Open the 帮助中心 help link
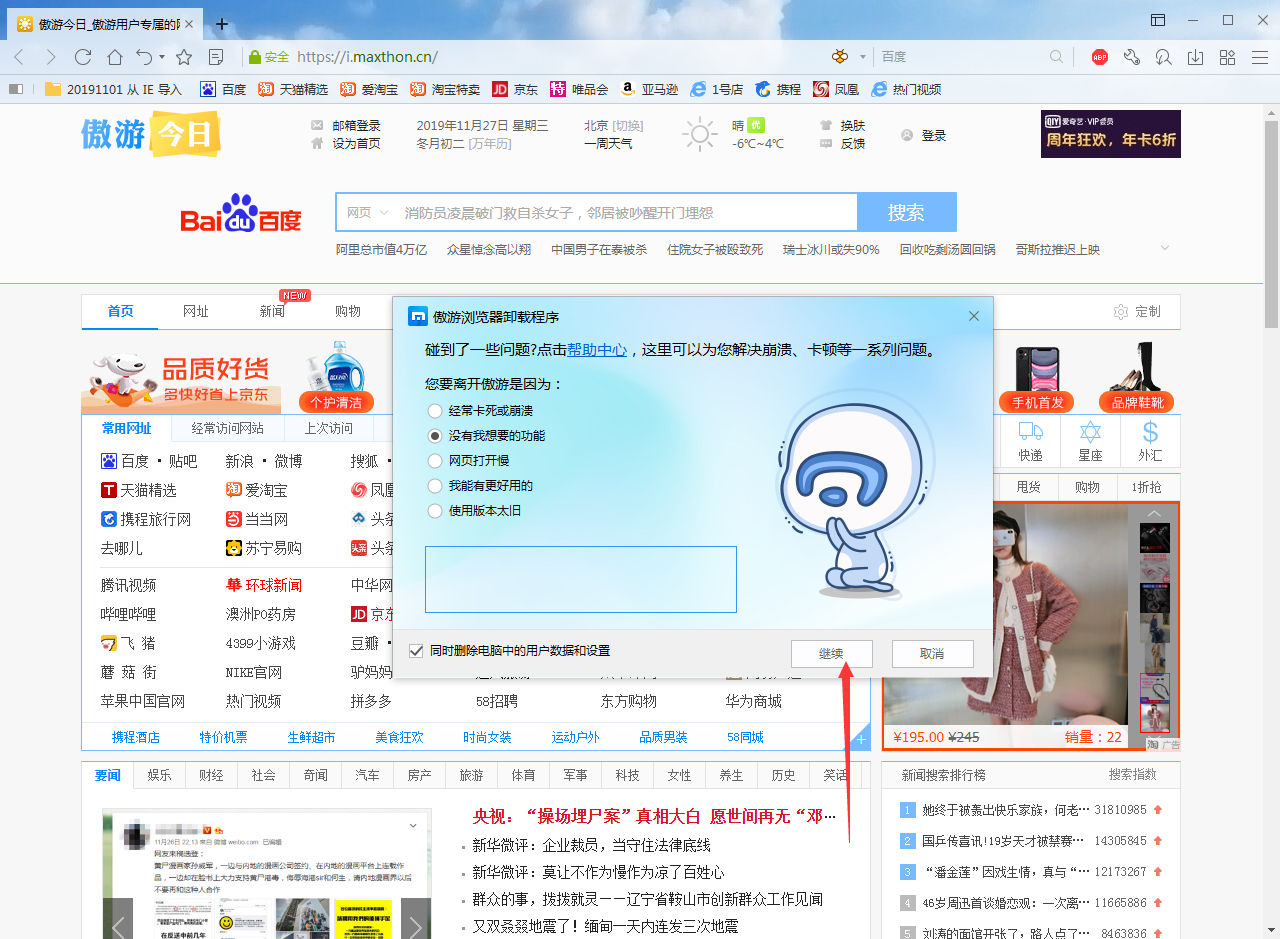Image resolution: width=1280 pixels, height=939 pixels. [x=597, y=349]
